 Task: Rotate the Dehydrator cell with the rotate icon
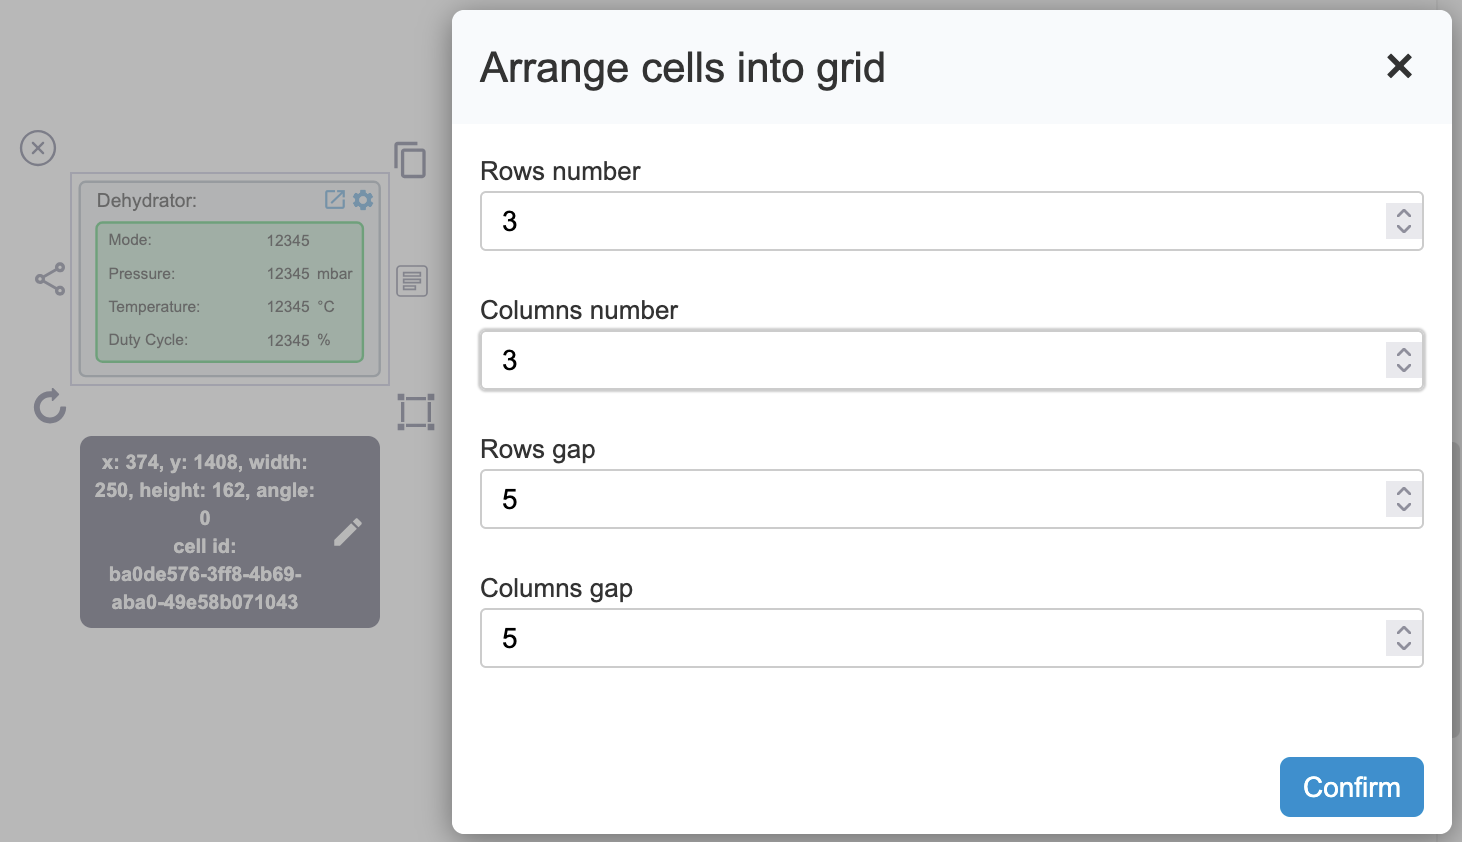(49, 408)
